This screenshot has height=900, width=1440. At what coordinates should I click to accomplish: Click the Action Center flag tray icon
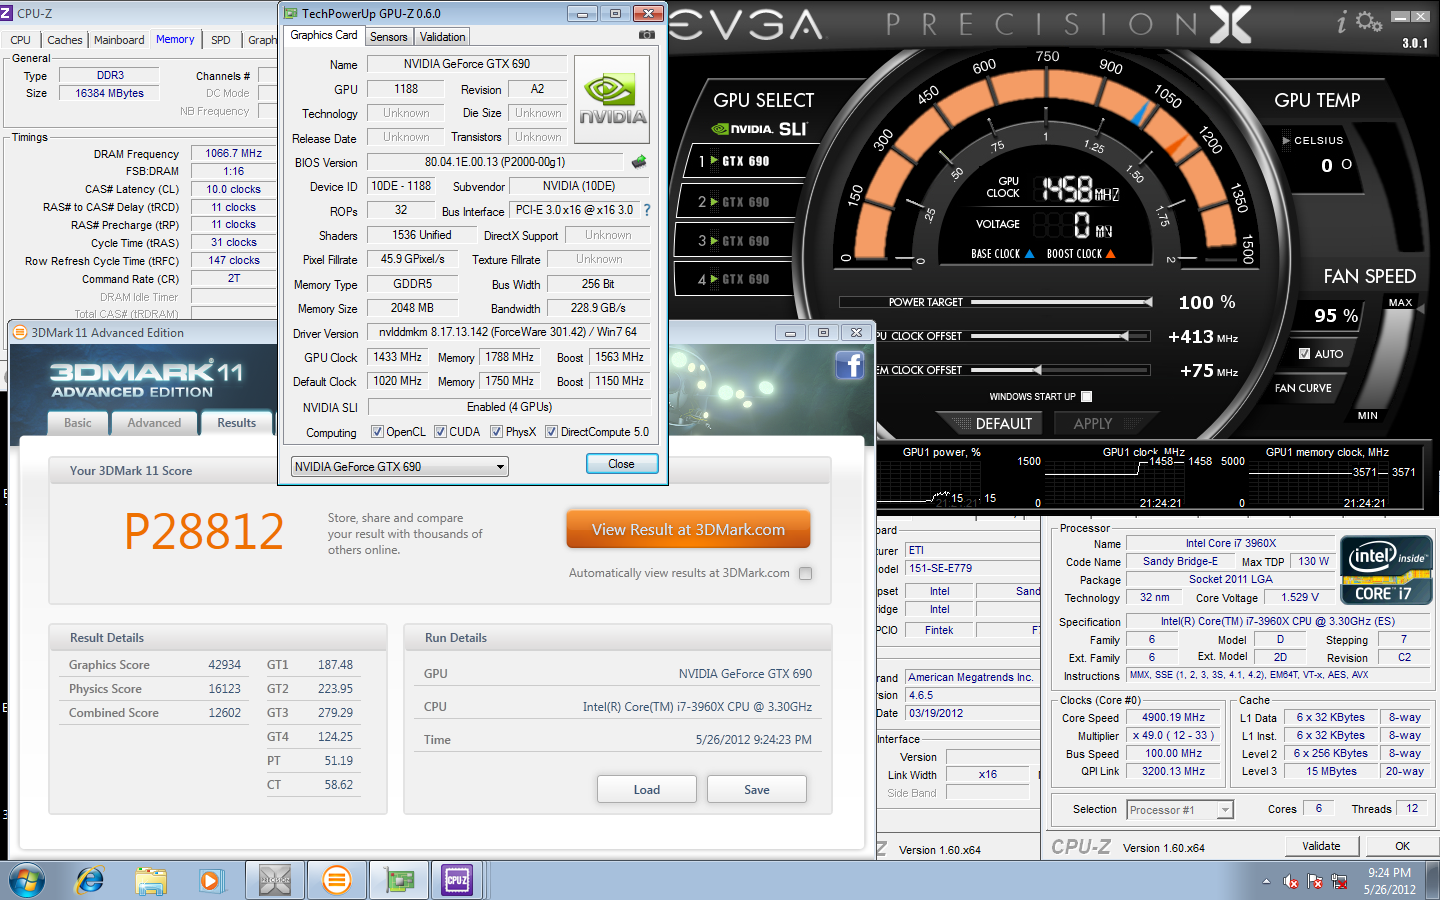click(1314, 882)
